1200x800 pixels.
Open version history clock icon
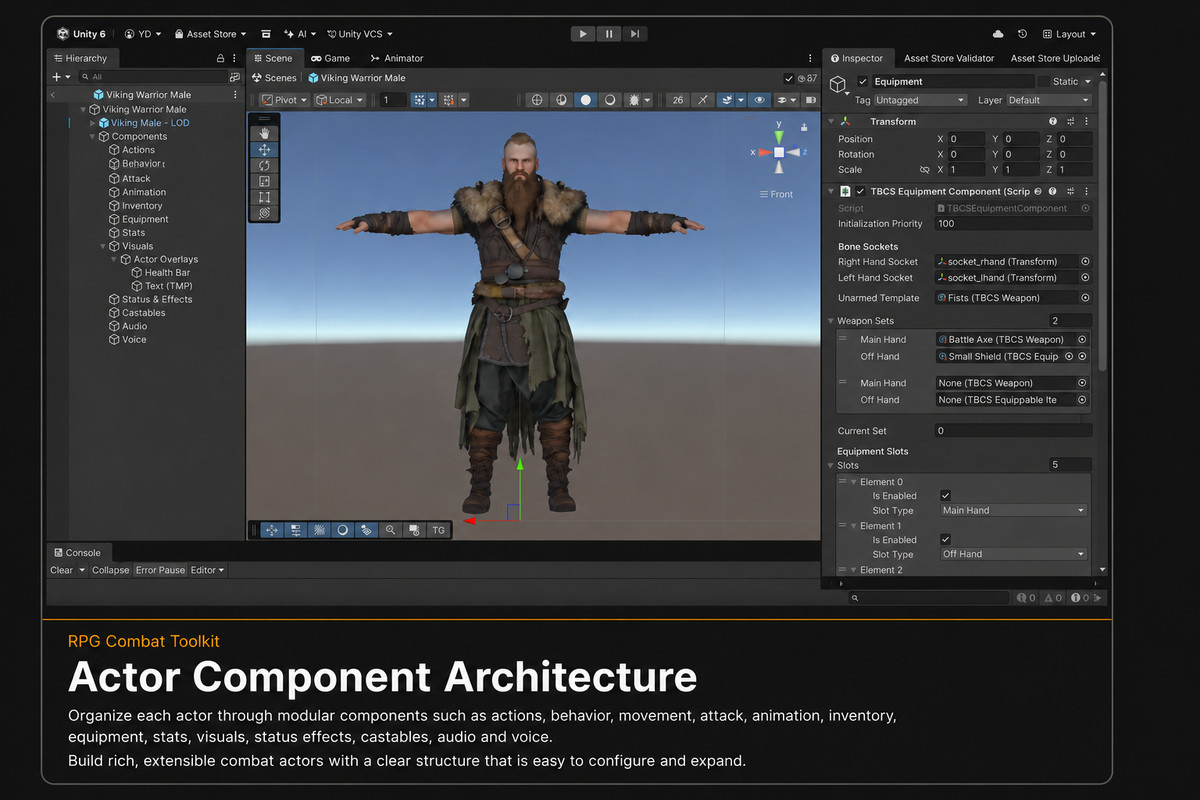[1022, 34]
